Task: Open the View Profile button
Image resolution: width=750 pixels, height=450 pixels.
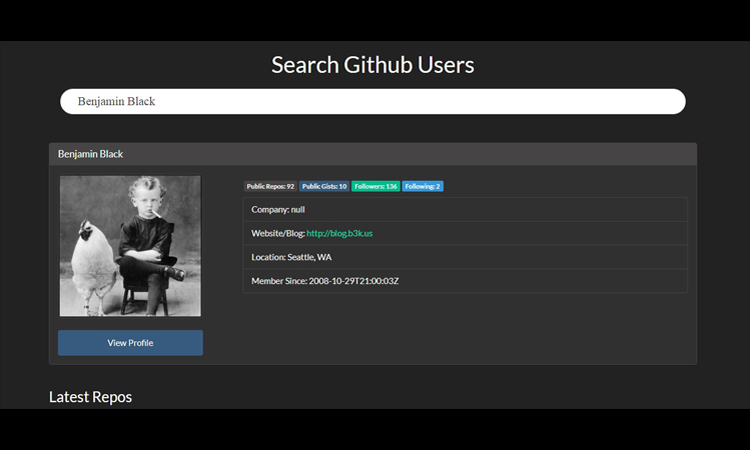Action: click(130, 343)
